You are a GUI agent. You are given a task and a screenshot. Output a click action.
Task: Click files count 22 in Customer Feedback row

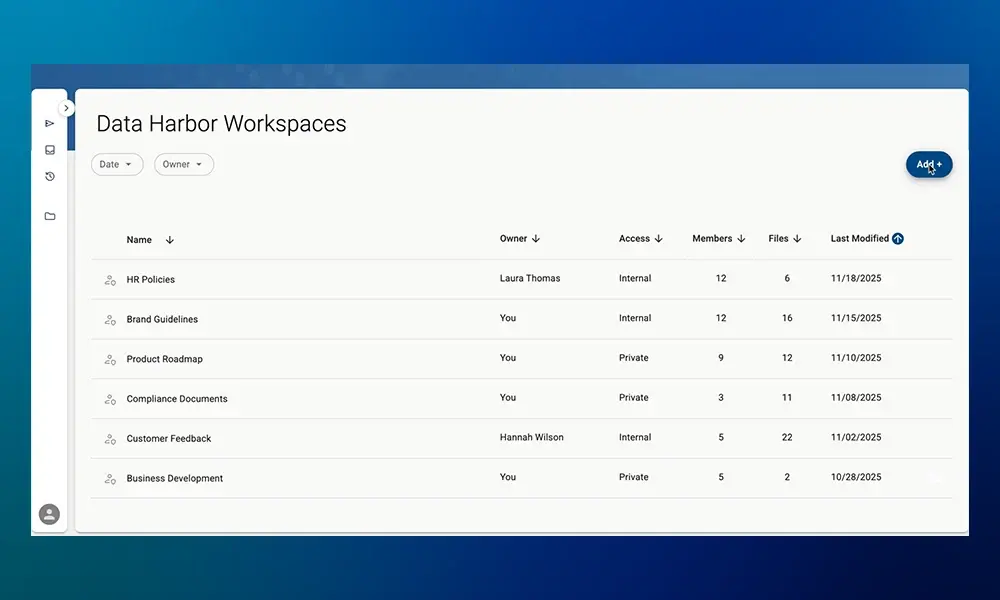point(787,437)
